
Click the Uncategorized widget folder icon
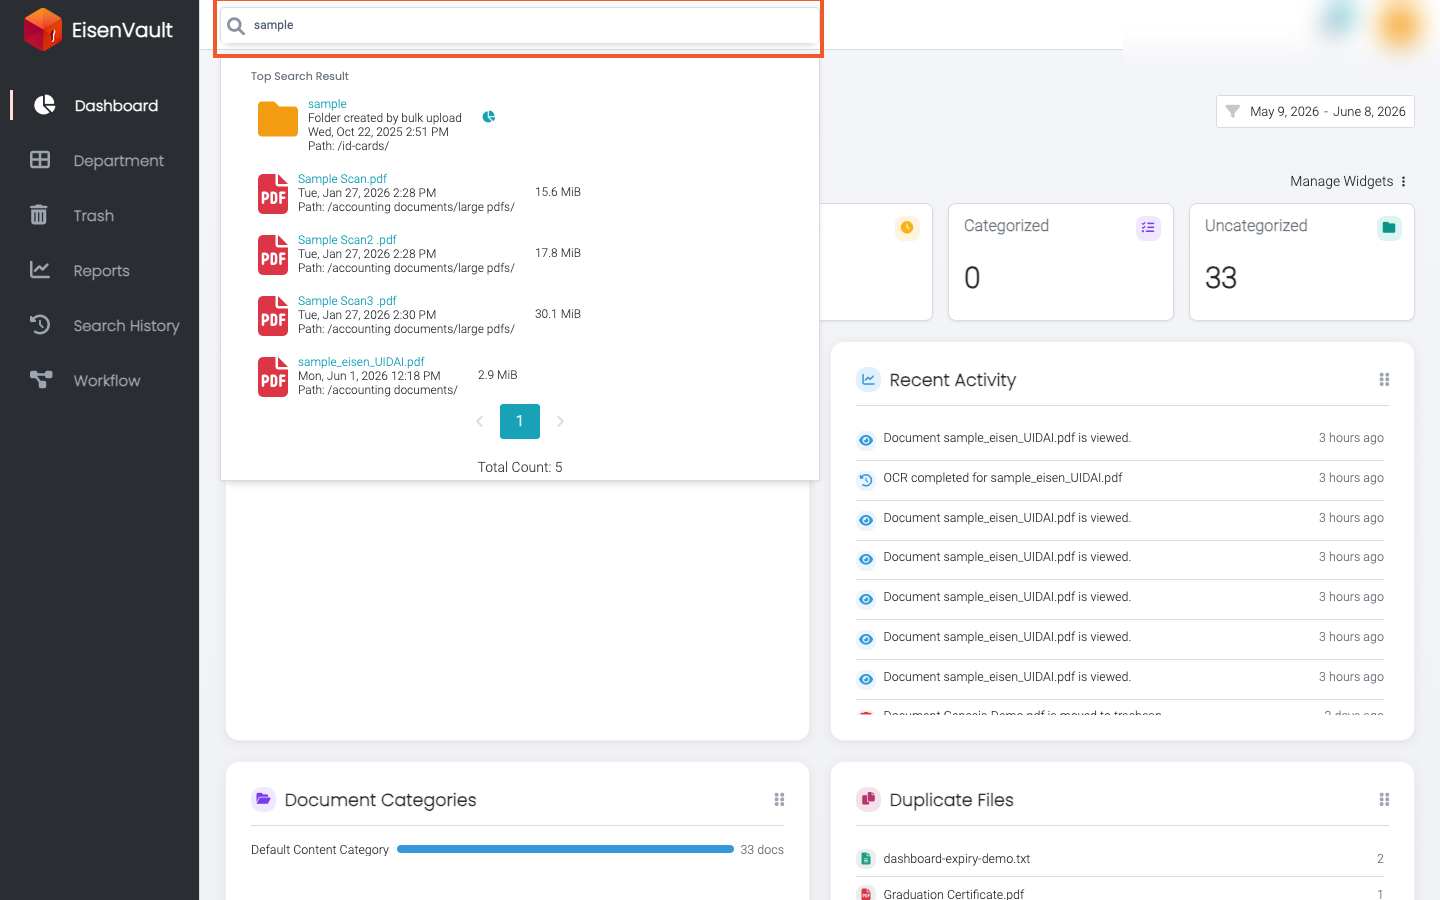coord(1389,228)
